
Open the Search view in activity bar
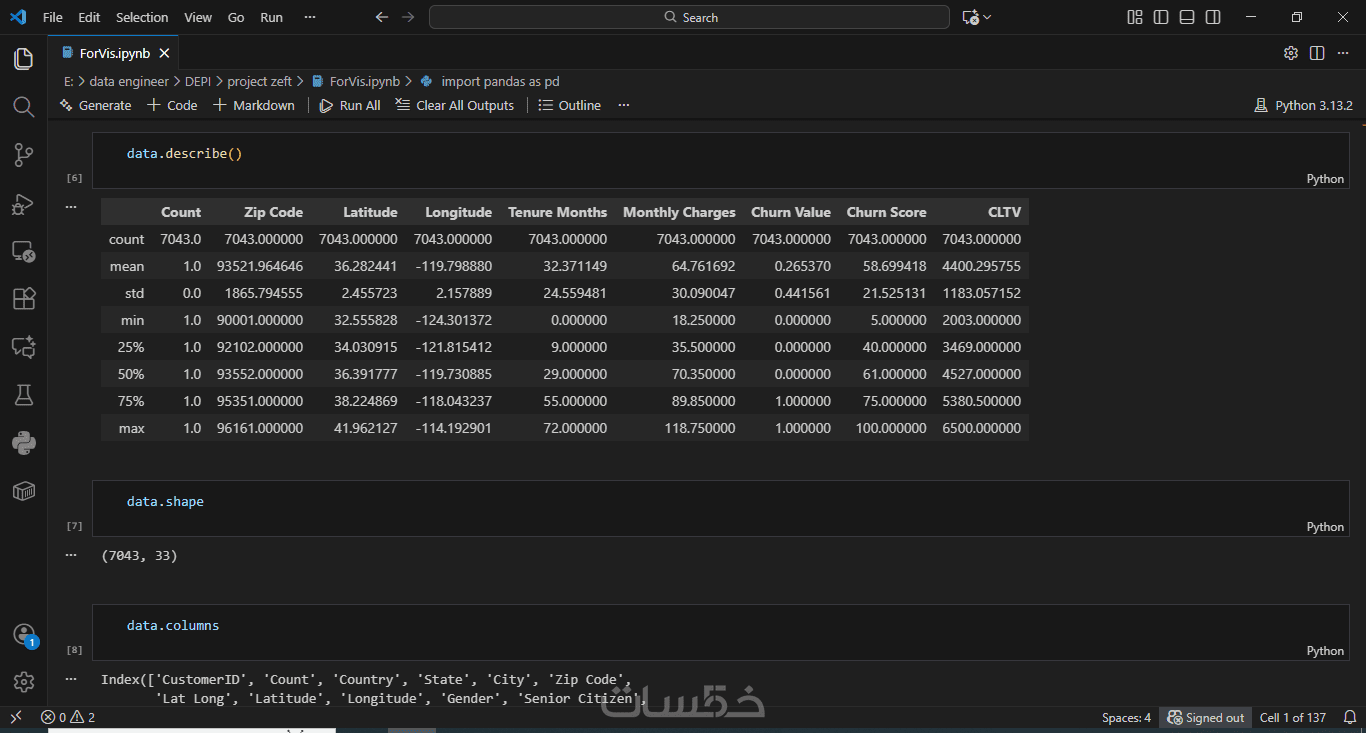pos(23,107)
